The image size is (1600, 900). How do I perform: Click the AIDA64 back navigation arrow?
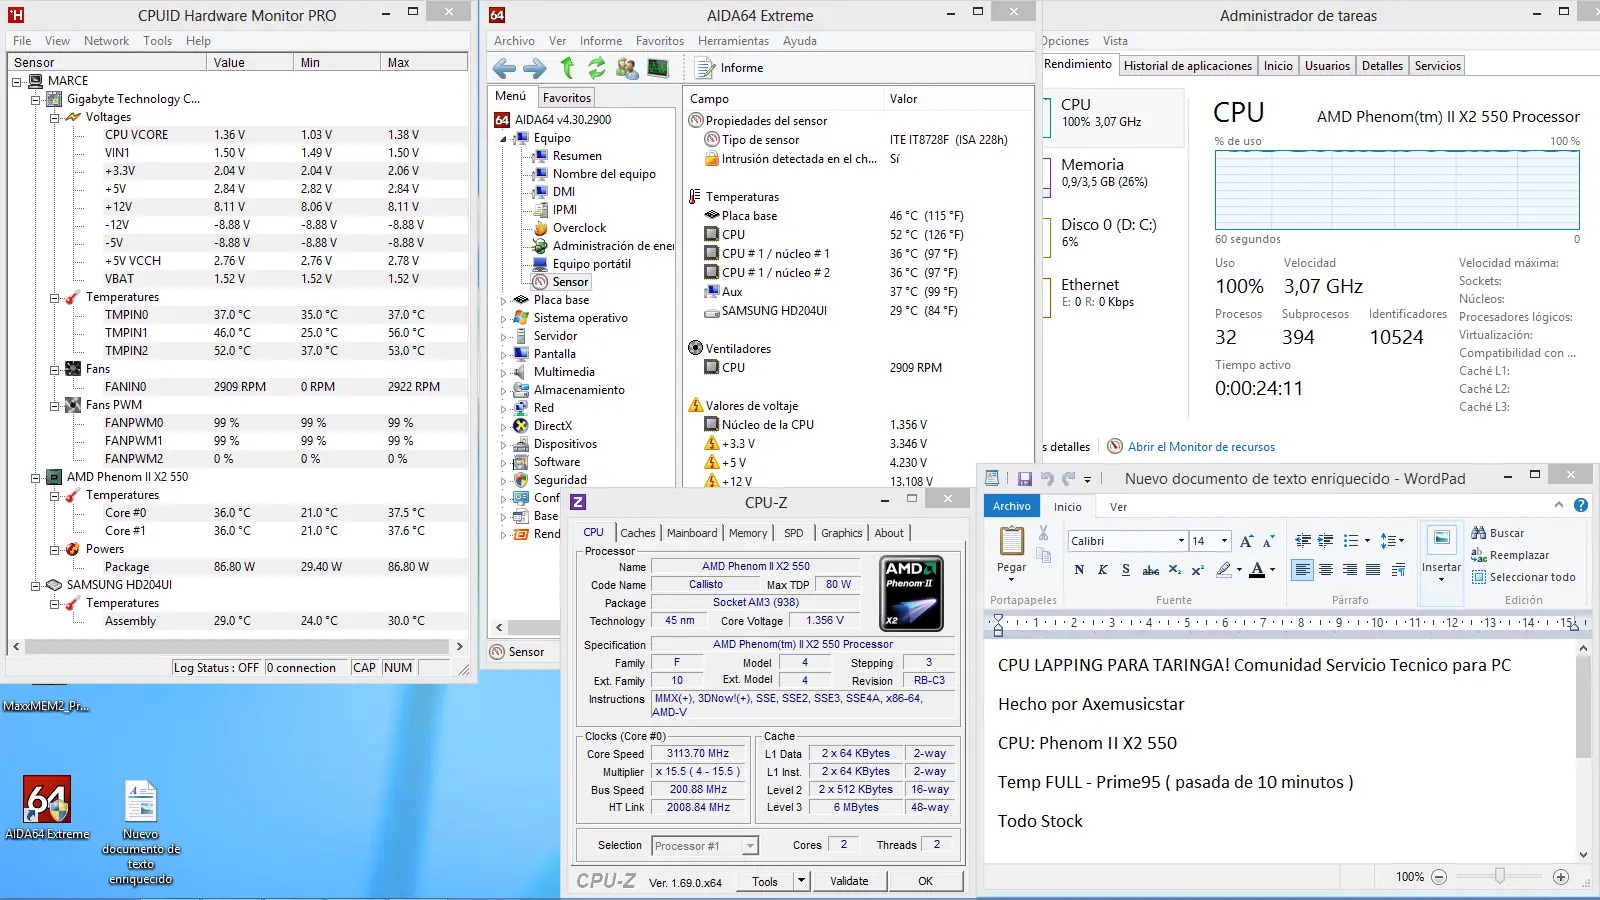click(x=505, y=68)
